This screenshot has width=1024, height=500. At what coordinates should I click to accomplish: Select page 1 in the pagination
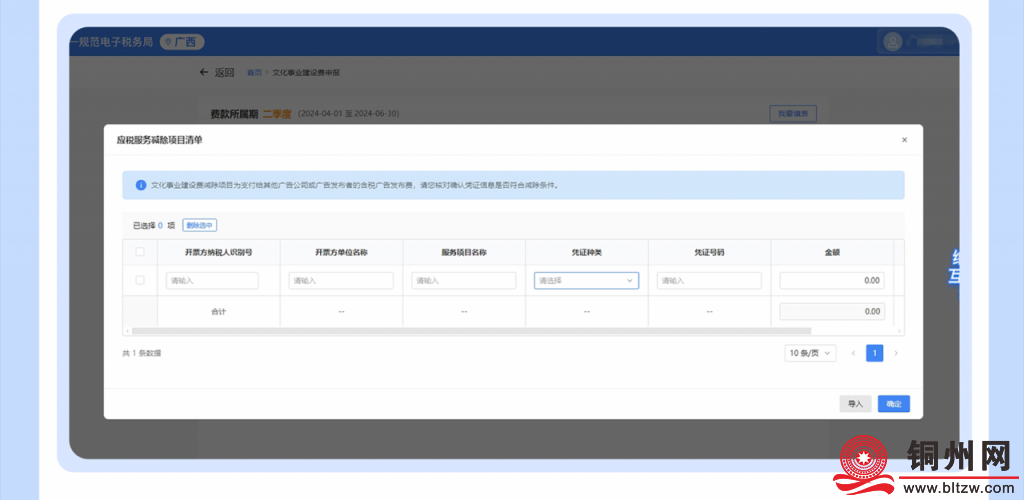click(875, 353)
